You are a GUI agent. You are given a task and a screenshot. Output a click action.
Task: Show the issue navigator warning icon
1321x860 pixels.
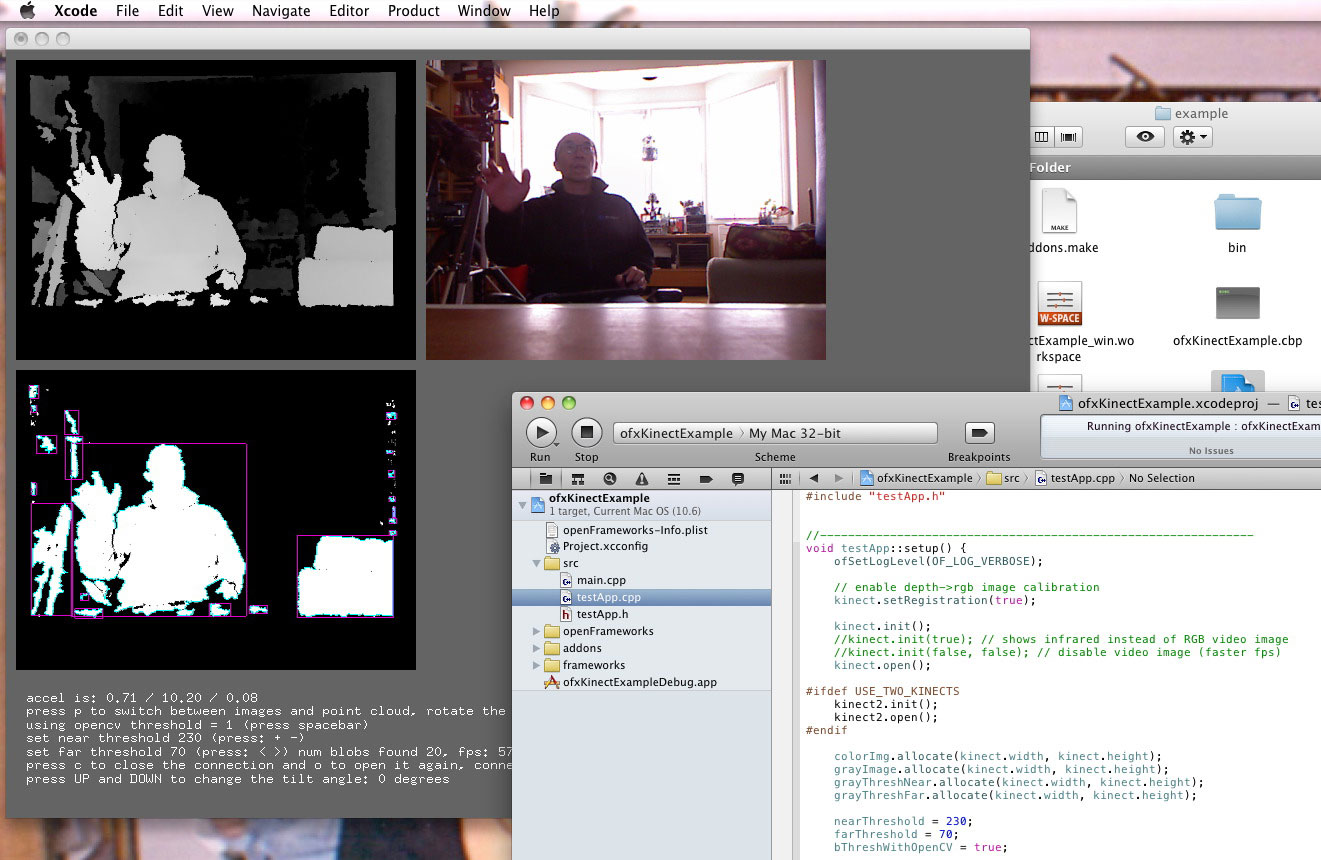(641, 479)
